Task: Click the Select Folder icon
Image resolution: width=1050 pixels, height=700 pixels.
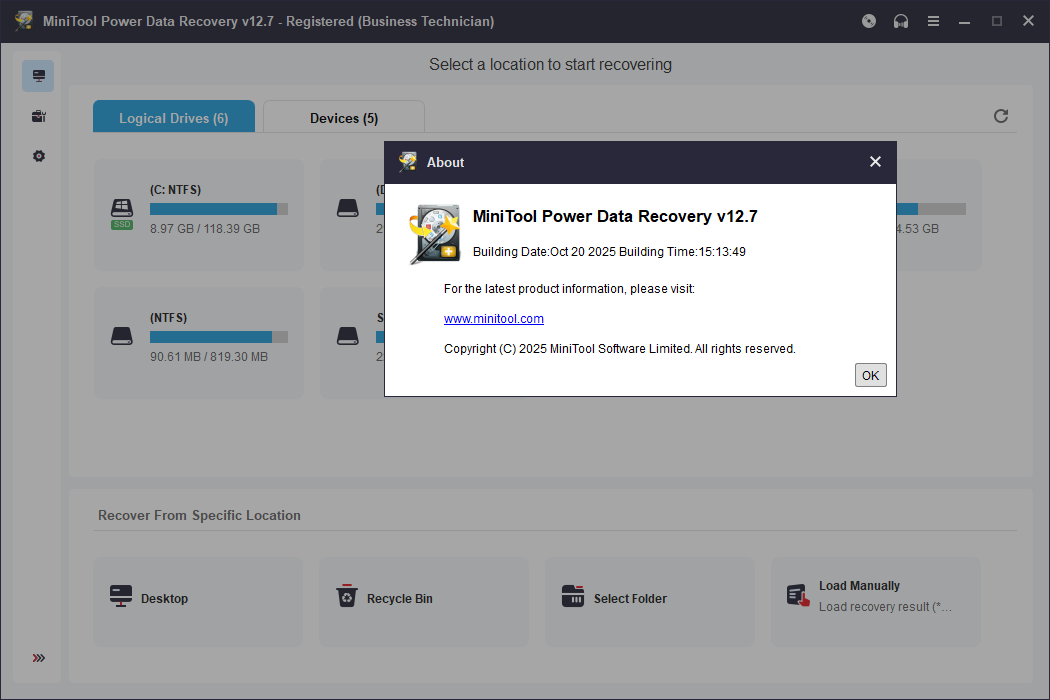Action: pos(573,596)
